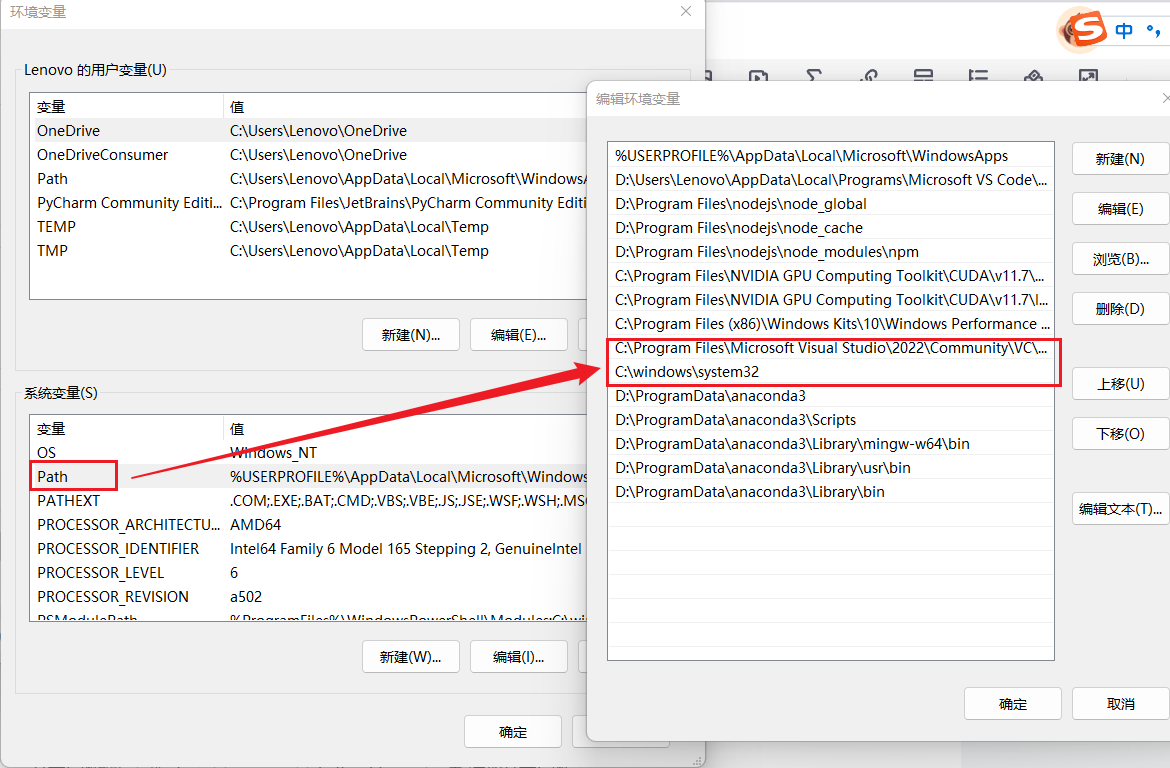This screenshot has height=768, width=1170.
Task: Select the OneDrive user variable
Action: click(310, 131)
